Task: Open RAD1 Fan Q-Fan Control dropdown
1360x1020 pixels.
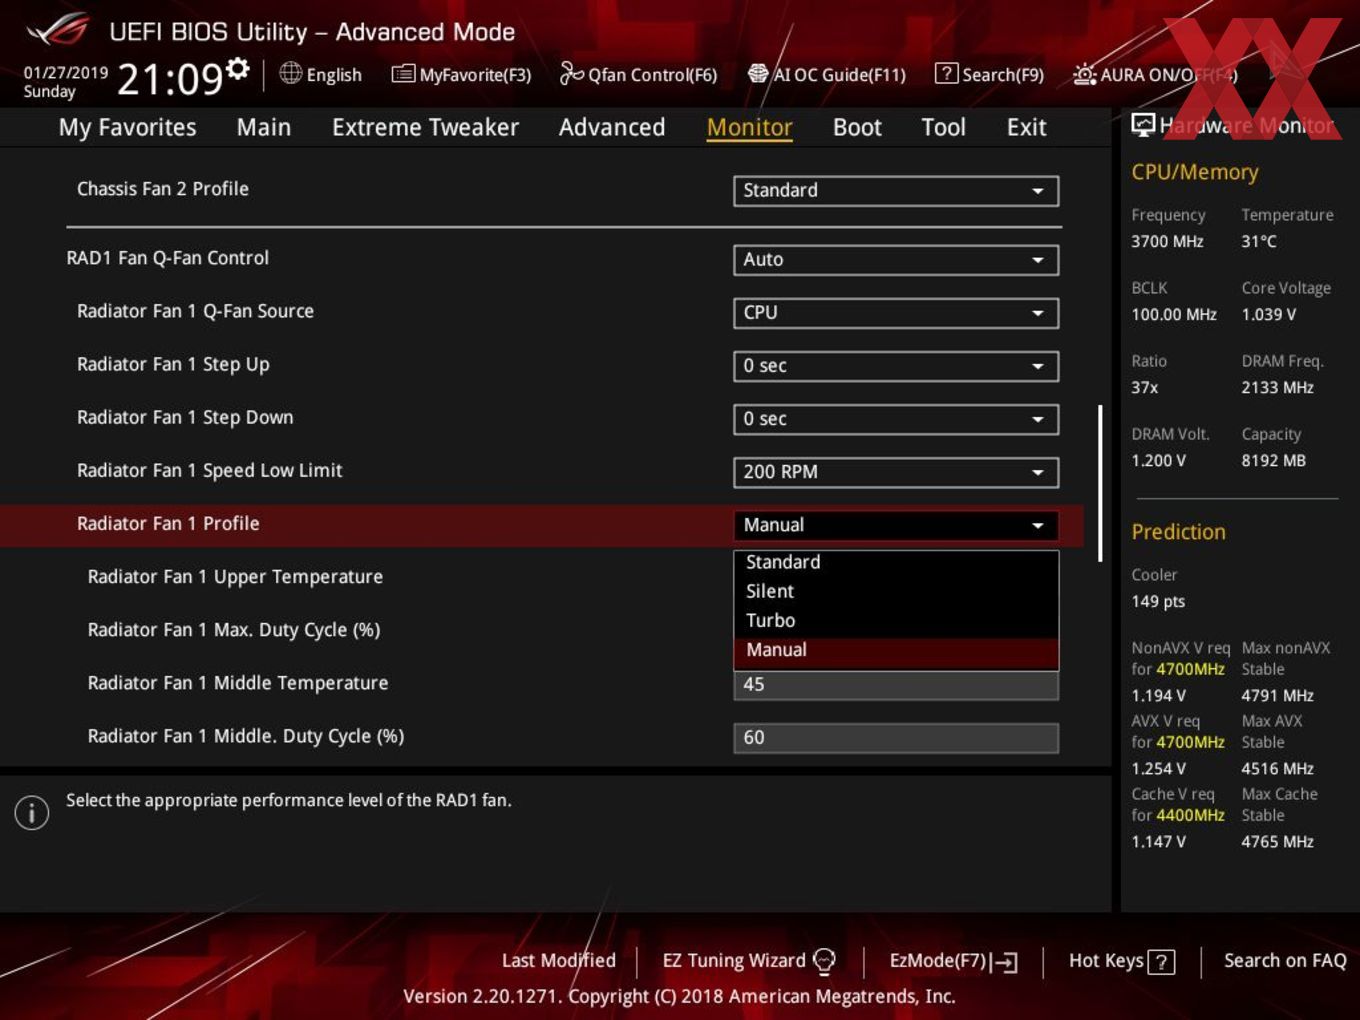Action: [x=896, y=260]
